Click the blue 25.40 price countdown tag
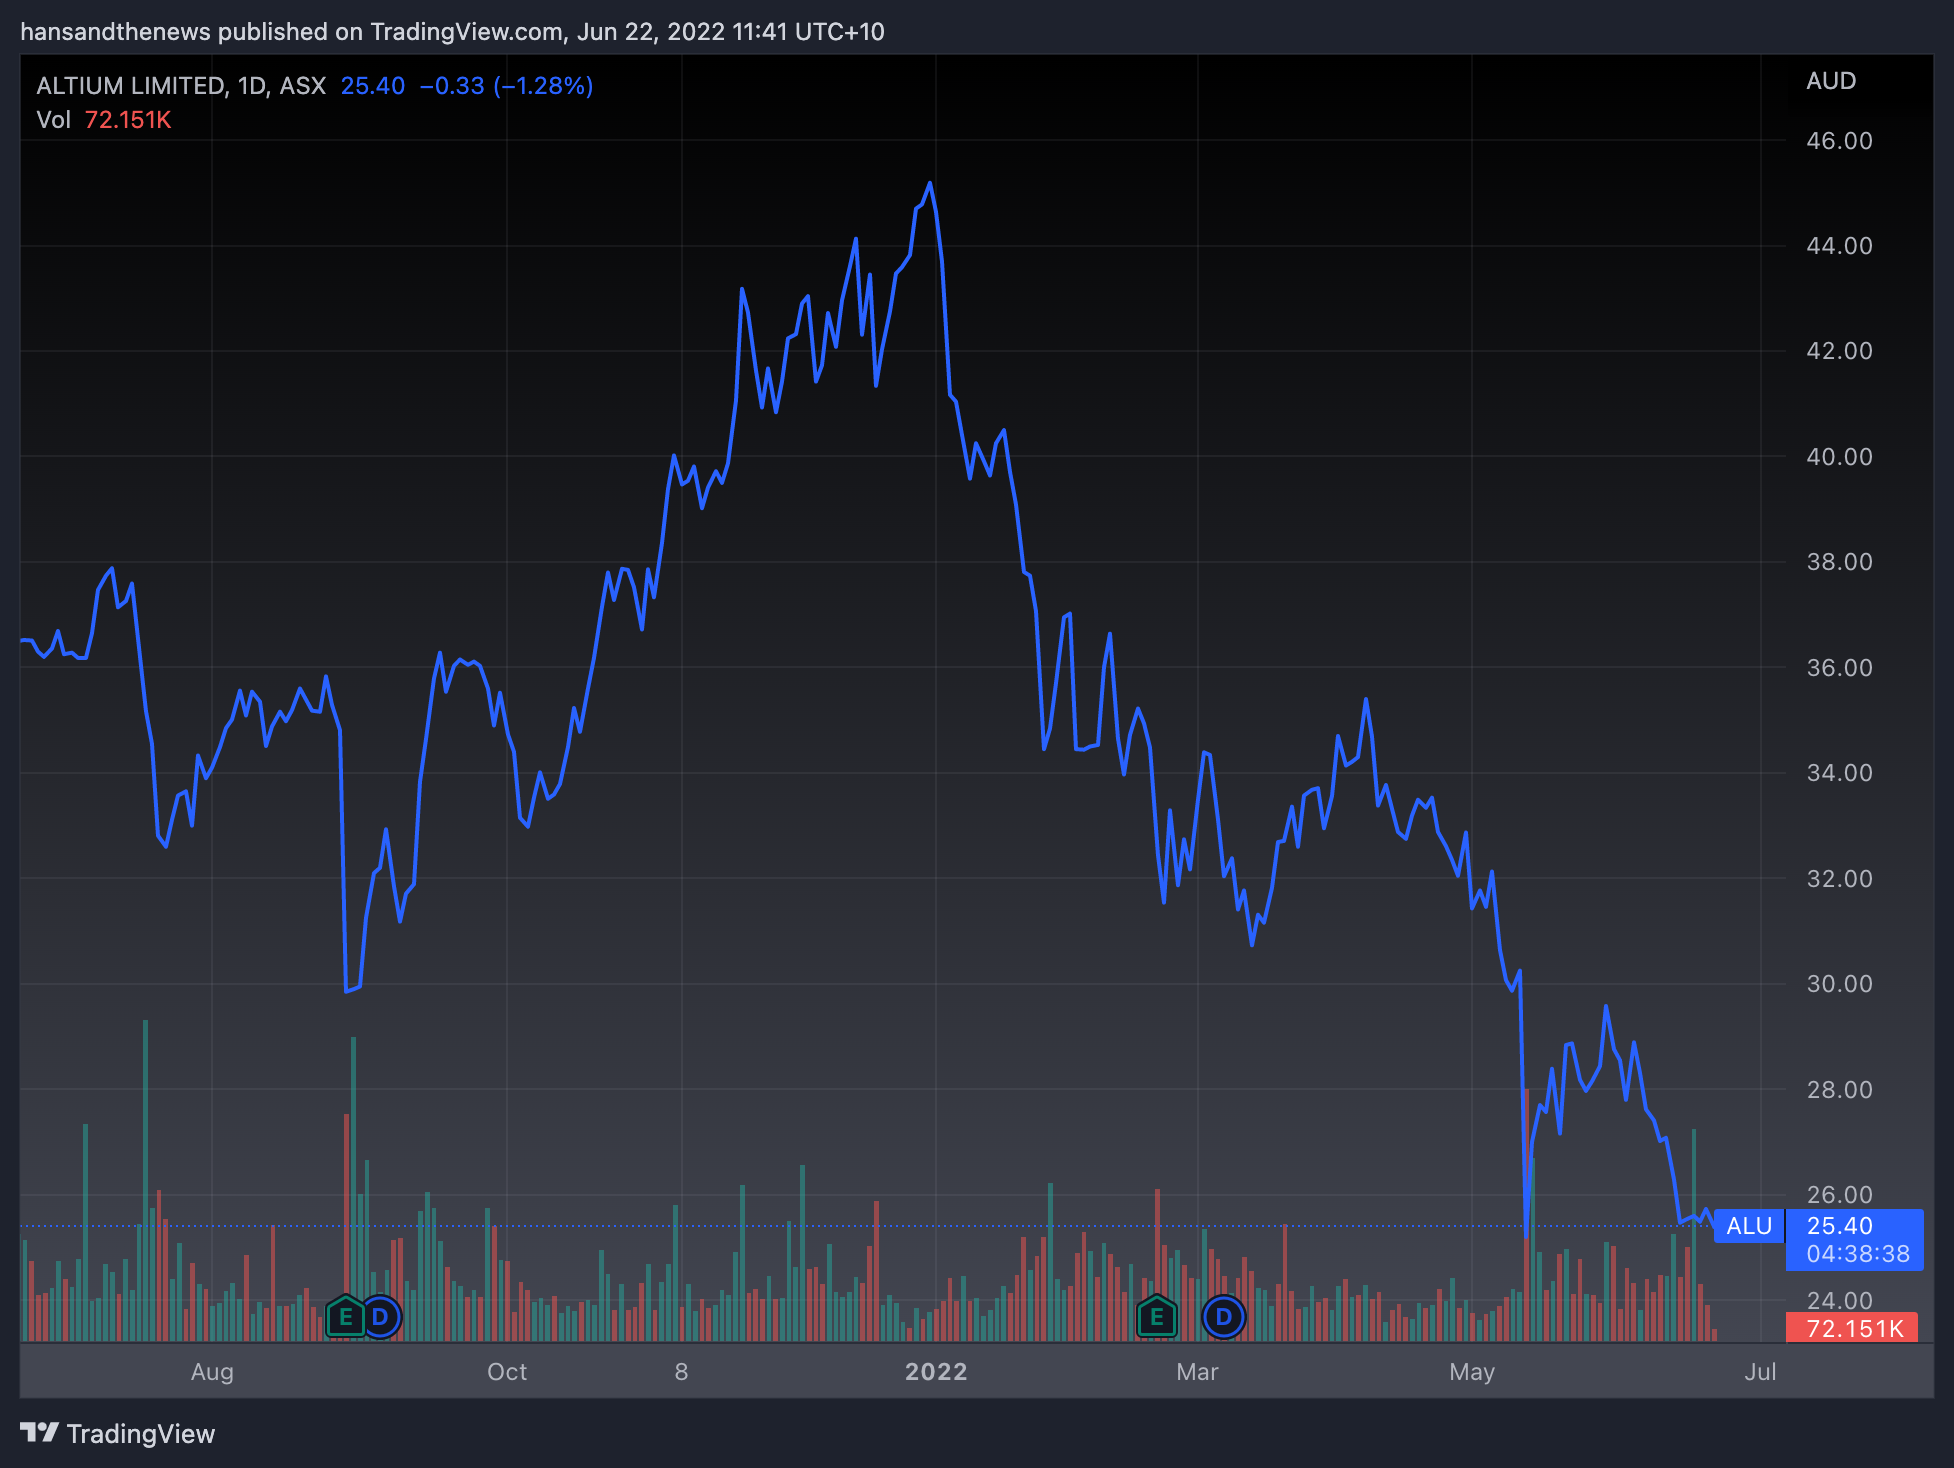The width and height of the screenshot is (1954, 1468). click(x=1853, y=1240)
